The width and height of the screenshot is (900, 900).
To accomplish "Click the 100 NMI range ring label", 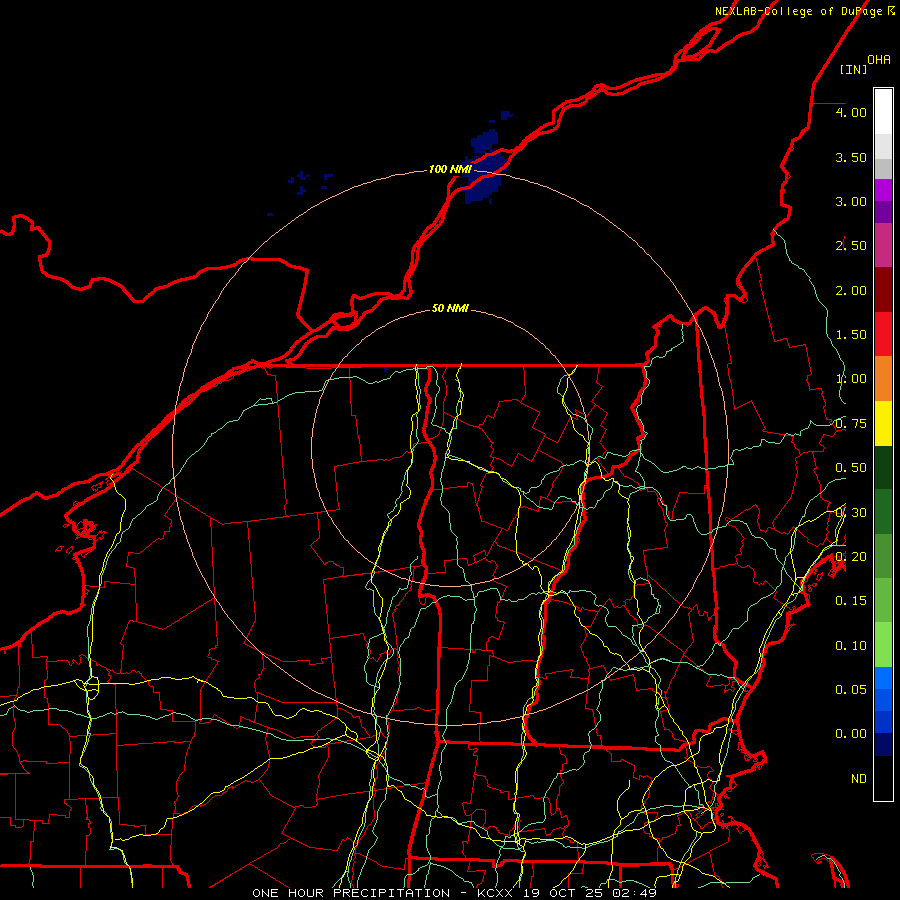I will 450,169.
